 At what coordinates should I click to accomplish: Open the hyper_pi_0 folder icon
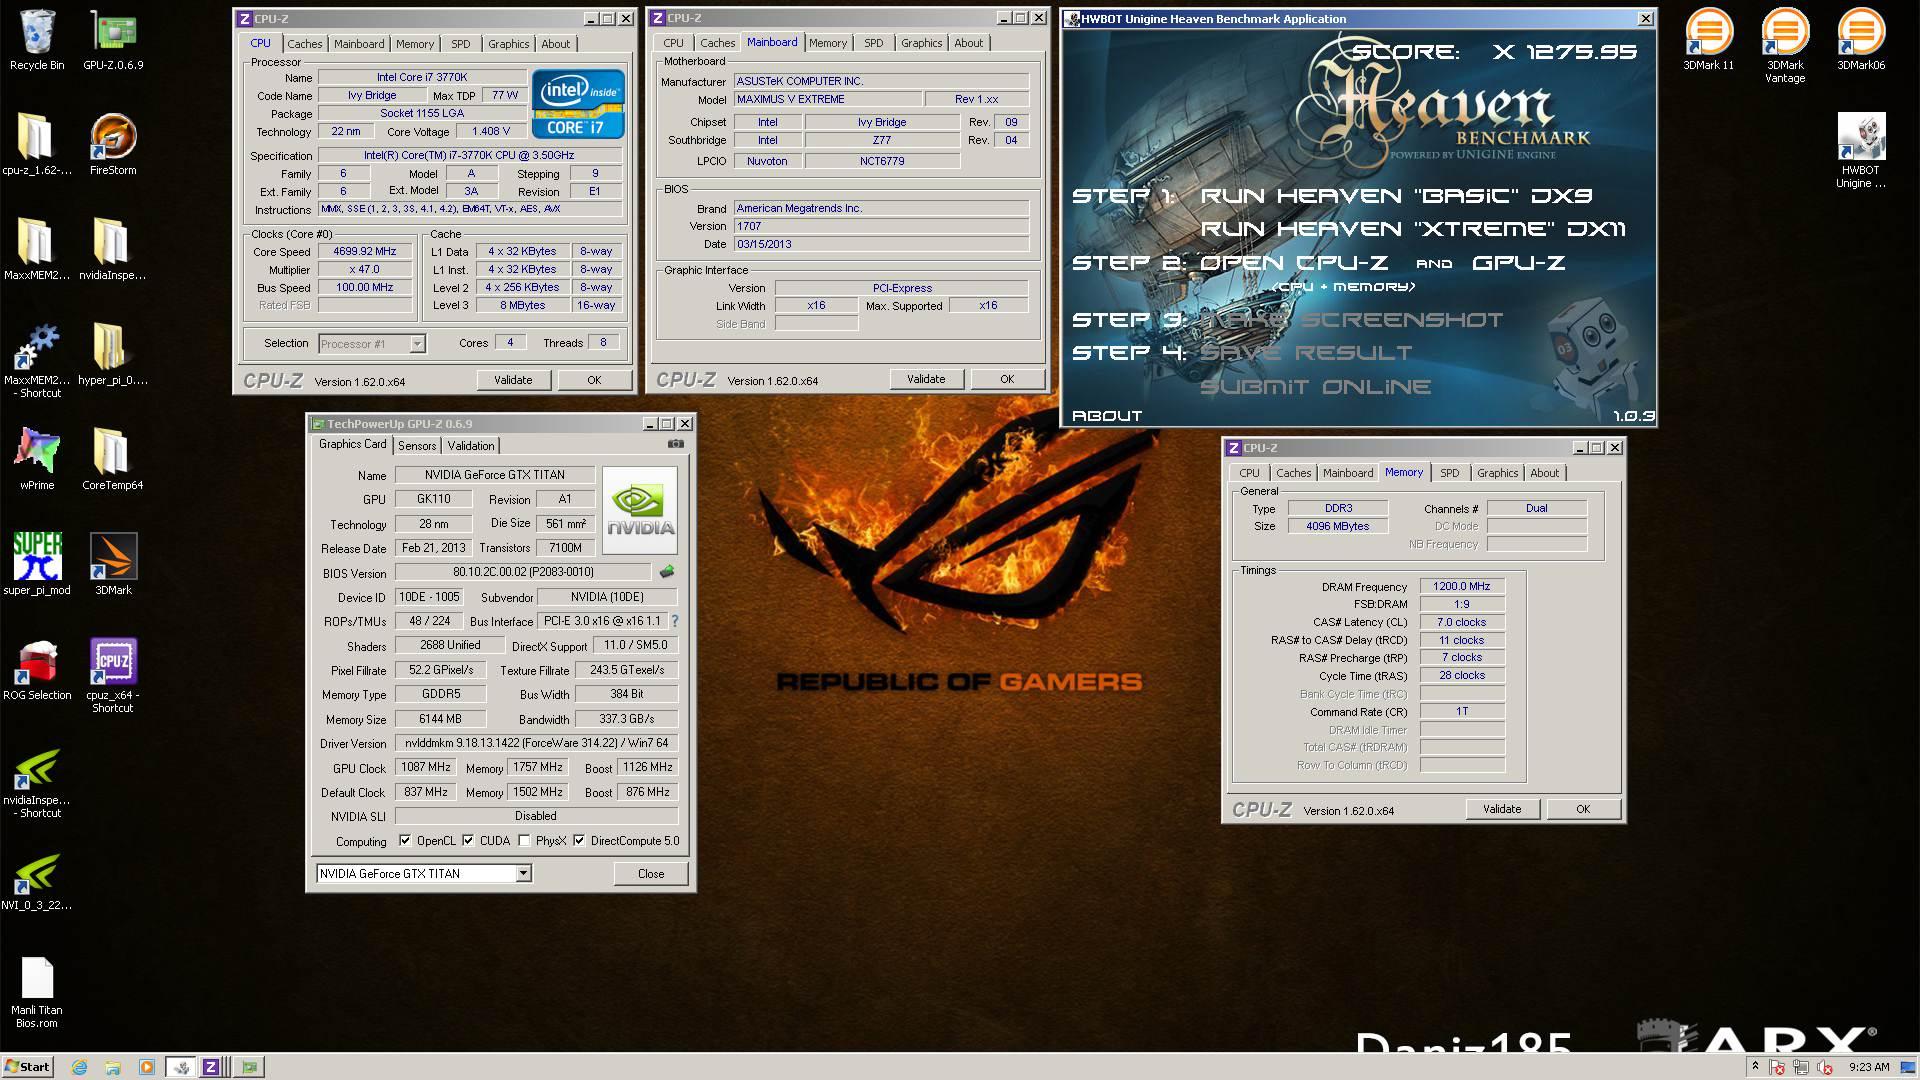pos(113,354)
